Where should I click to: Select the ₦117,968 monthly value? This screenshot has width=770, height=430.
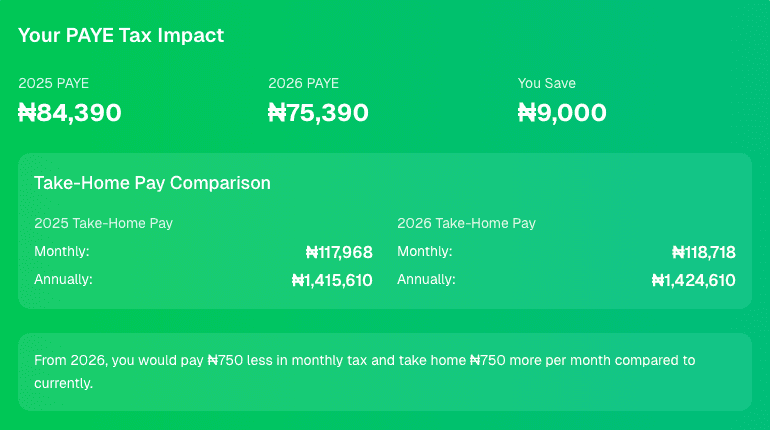pos(339,252)
